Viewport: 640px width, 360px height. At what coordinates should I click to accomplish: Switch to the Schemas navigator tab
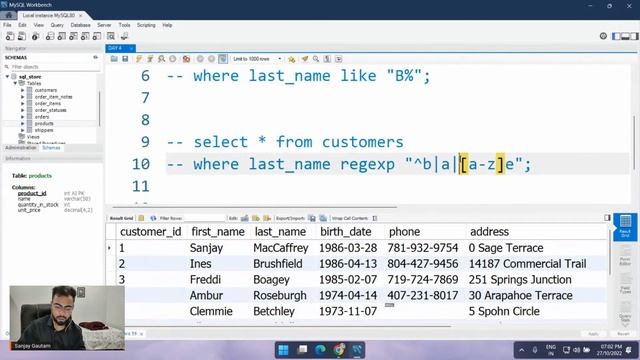51,148
